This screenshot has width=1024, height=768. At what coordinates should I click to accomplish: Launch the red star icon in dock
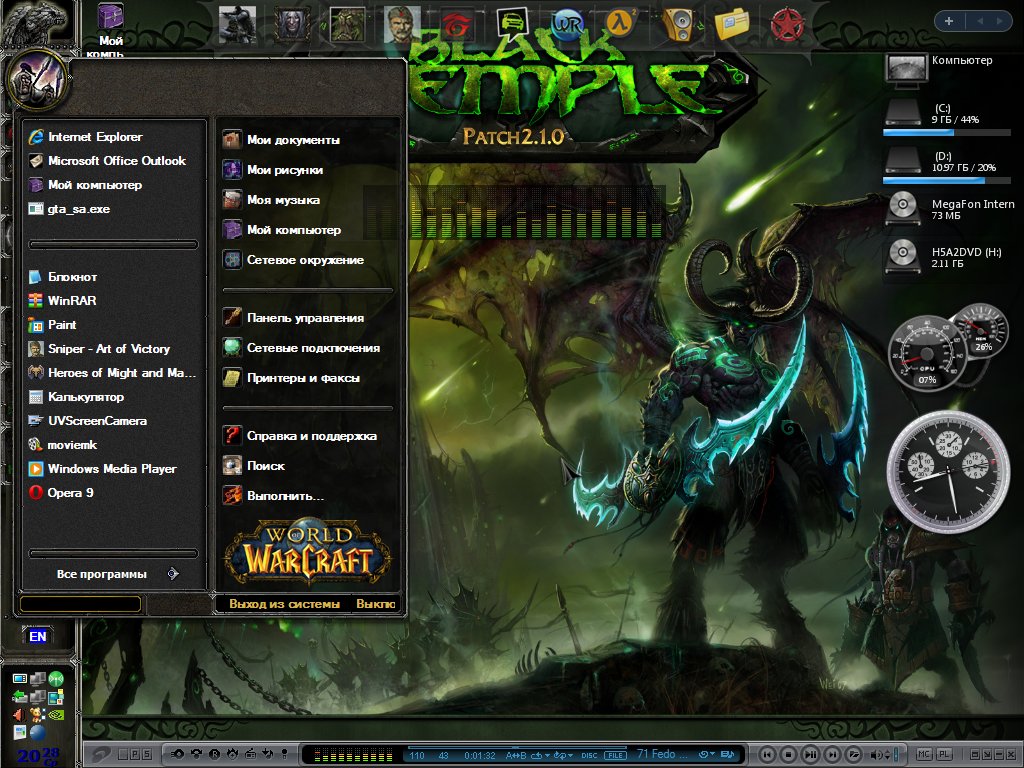787,25
